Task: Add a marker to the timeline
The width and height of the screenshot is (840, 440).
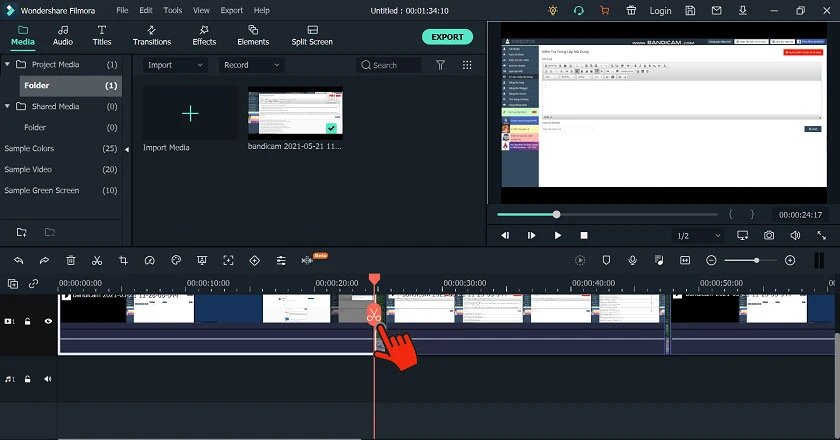Action: (606, 260)
